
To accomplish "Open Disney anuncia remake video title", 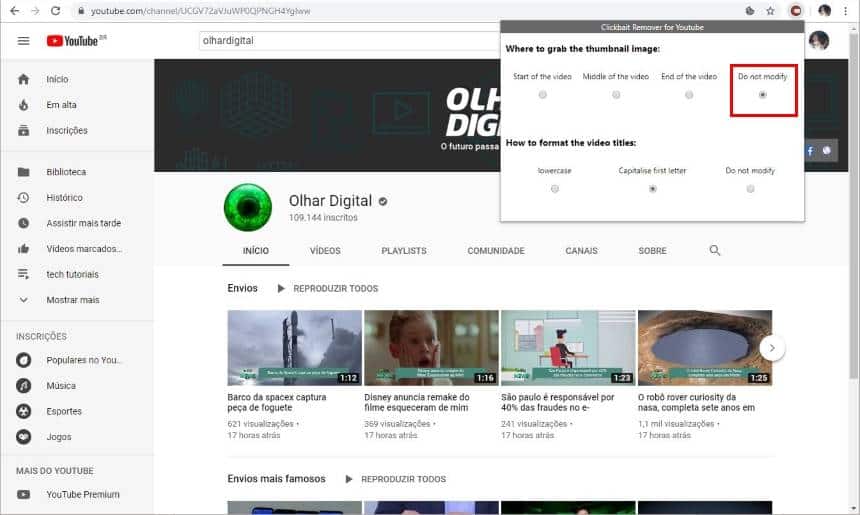I will tap(417, 402).
